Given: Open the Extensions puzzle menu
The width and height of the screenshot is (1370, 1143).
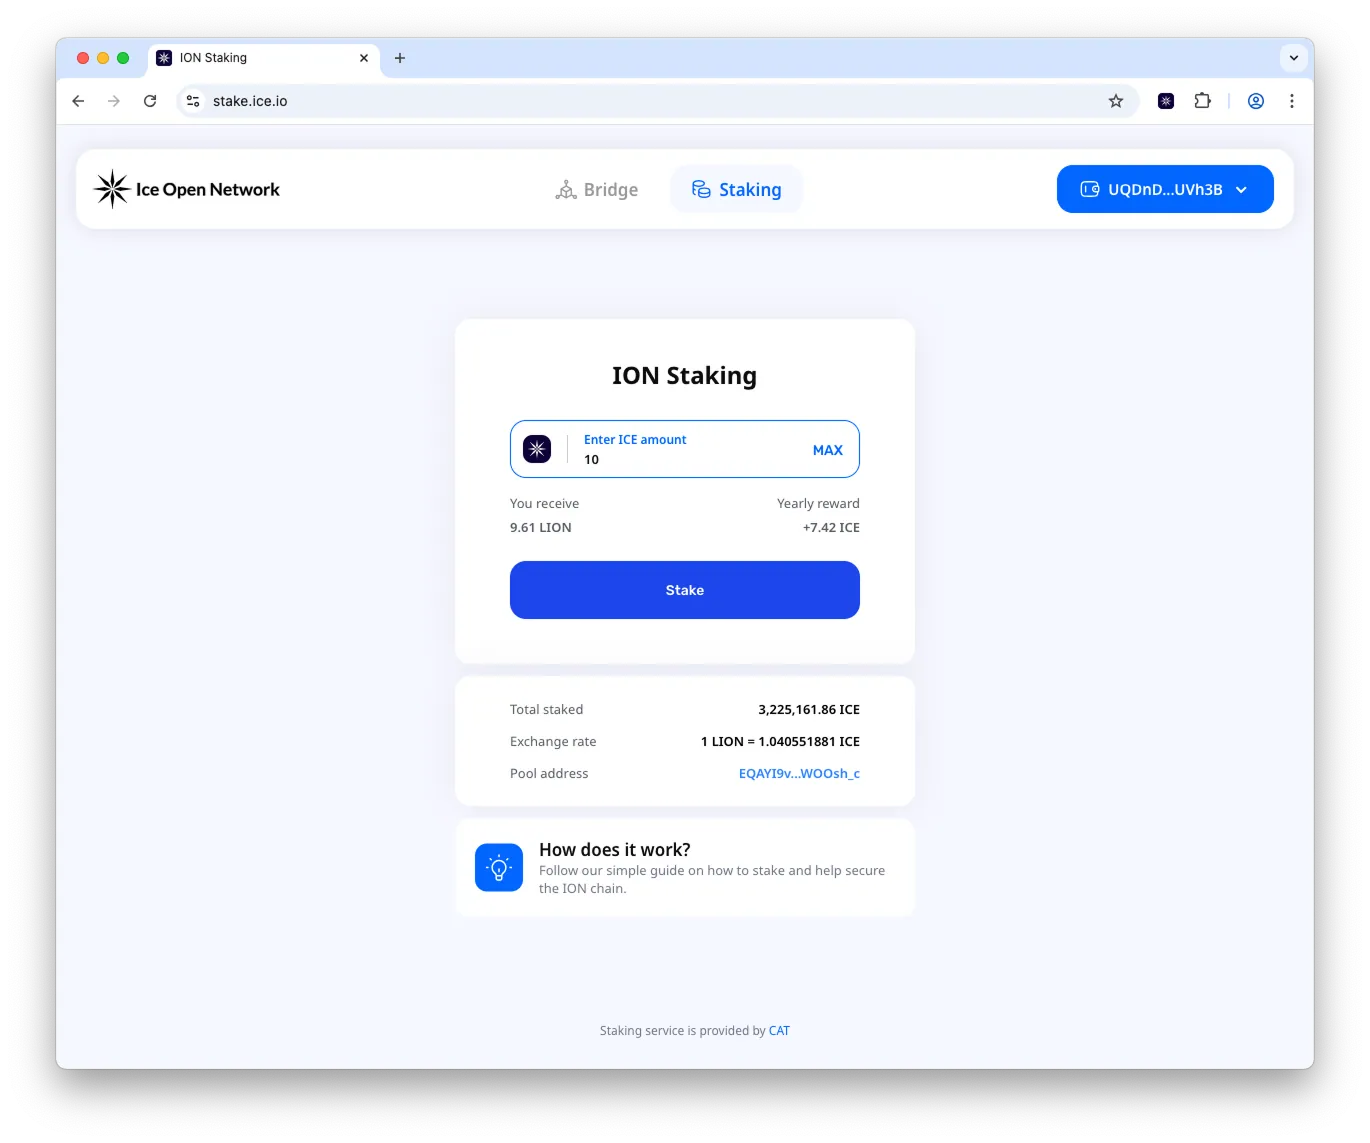Looking at the screenshot, I should (x=1202, y=101).
